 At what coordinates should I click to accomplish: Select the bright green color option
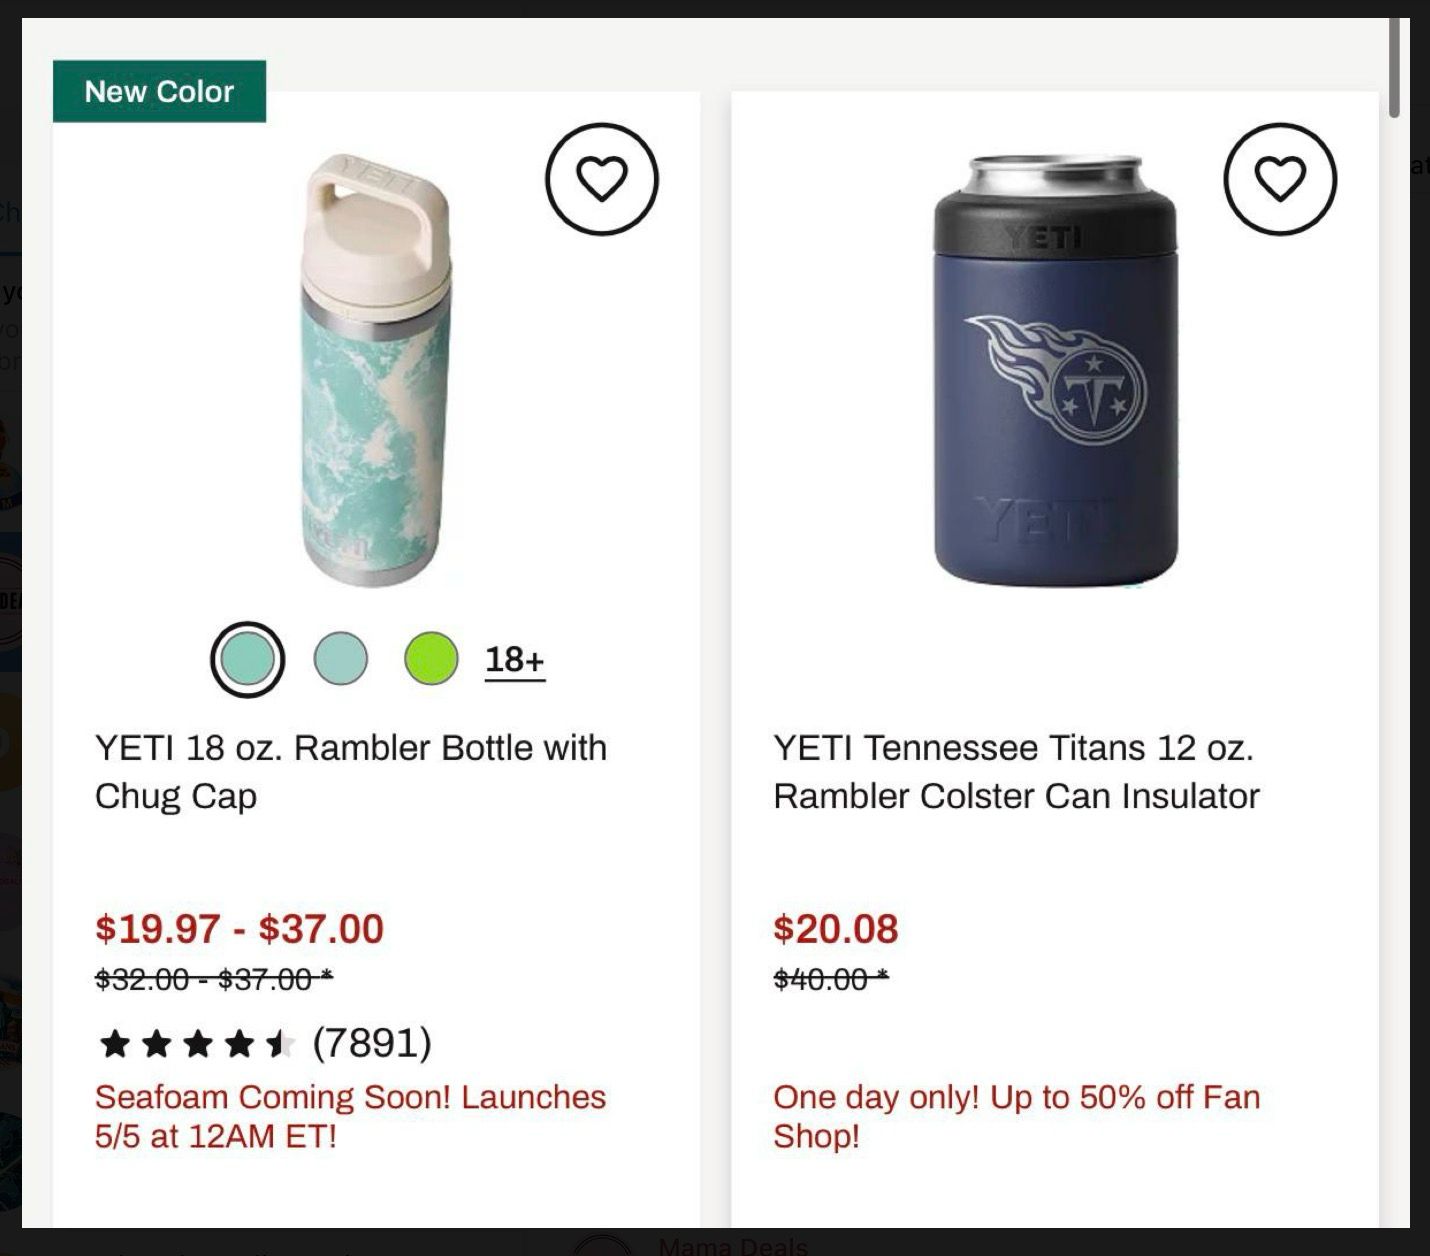pos(430,660)
